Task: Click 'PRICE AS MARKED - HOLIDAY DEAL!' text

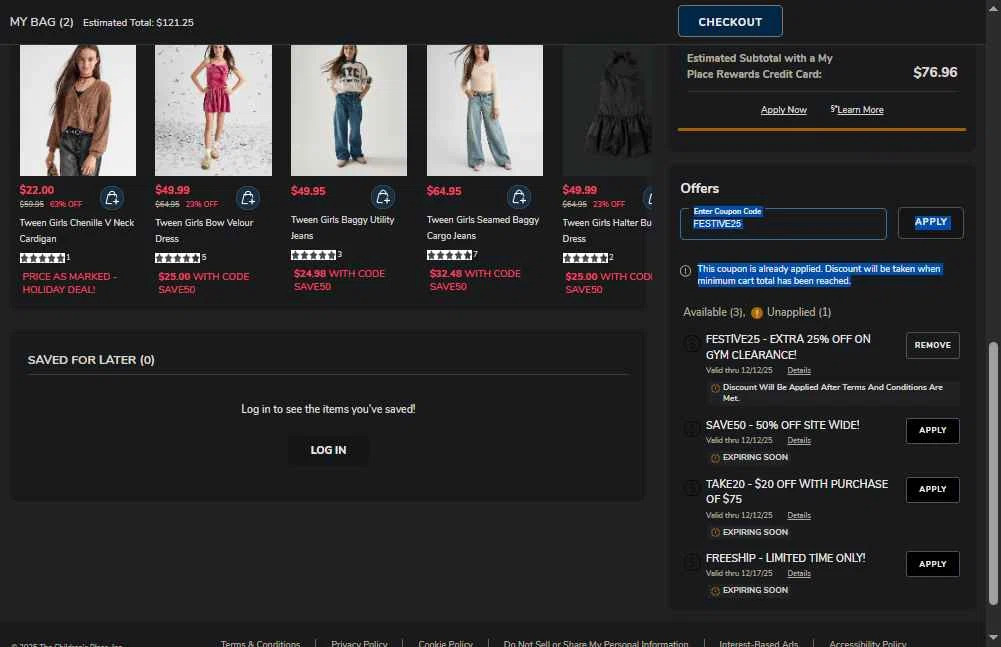Action: [70, 283]
